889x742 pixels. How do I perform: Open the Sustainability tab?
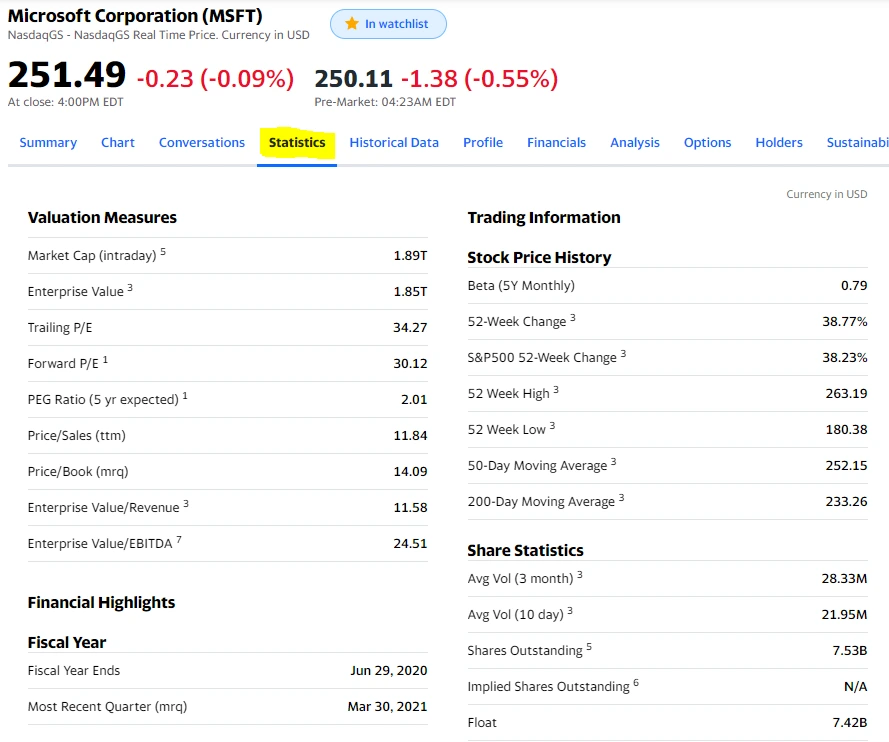point(857,142)
